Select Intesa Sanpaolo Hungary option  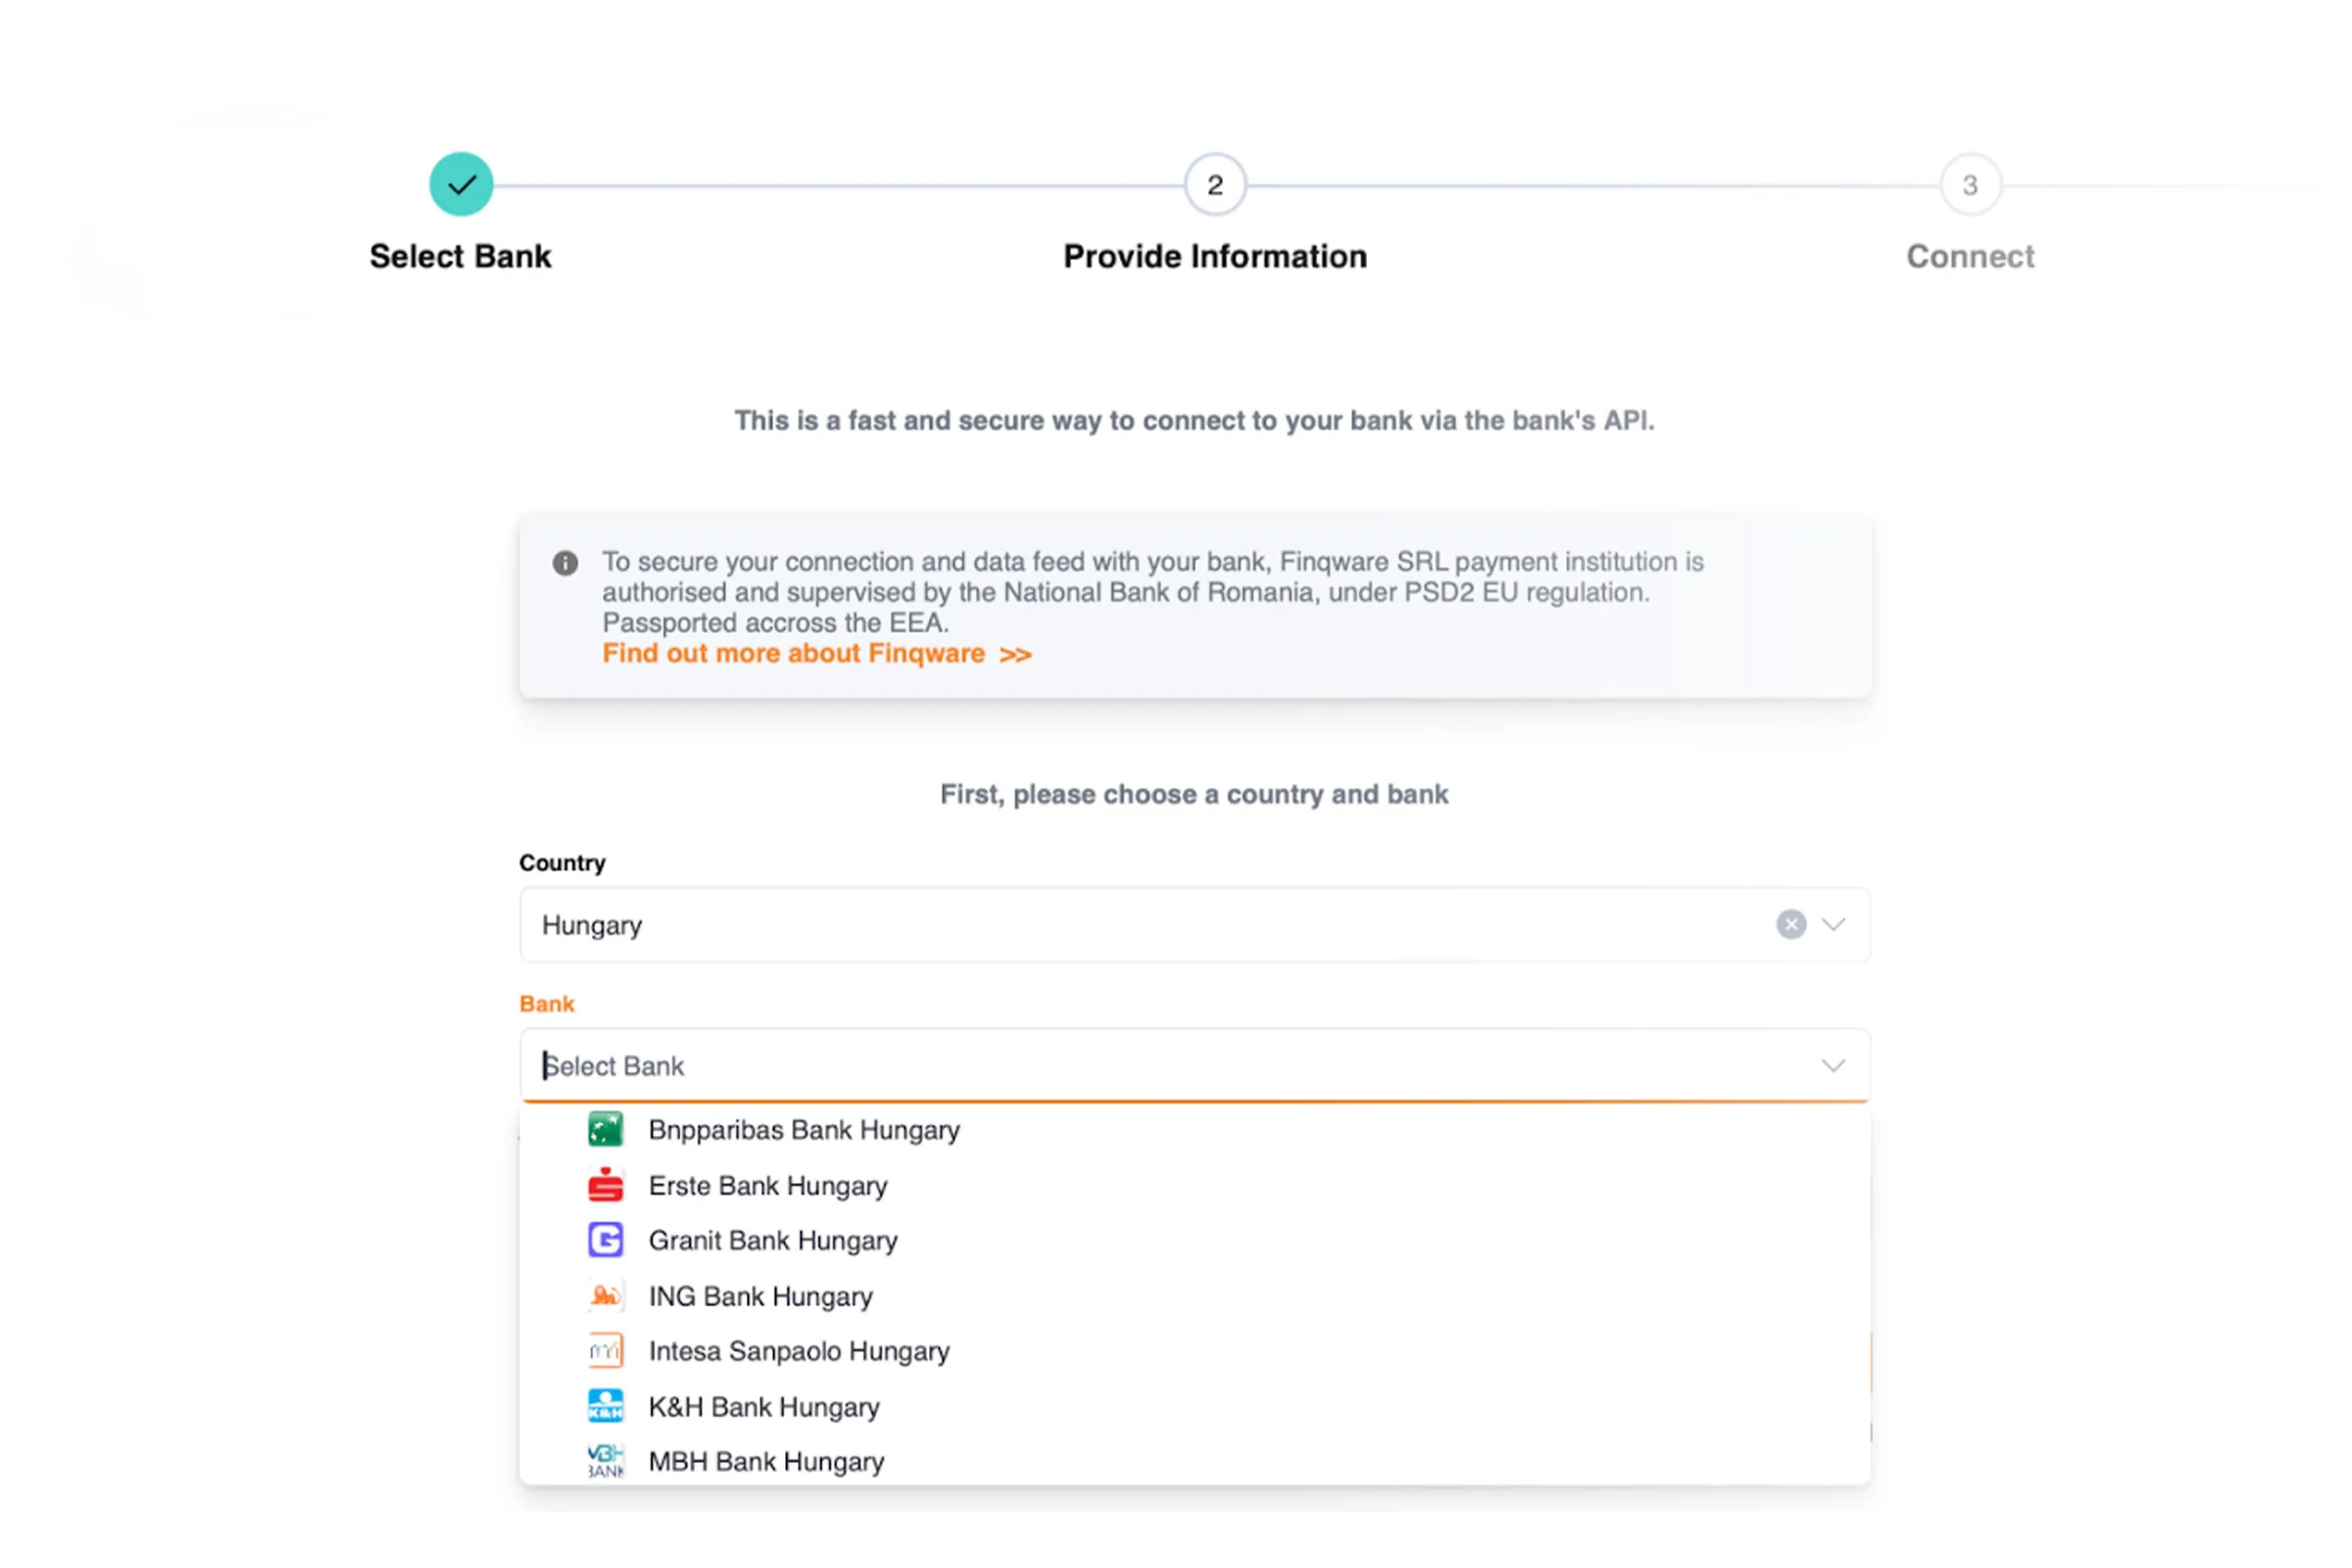[x=1194, y=1351]
